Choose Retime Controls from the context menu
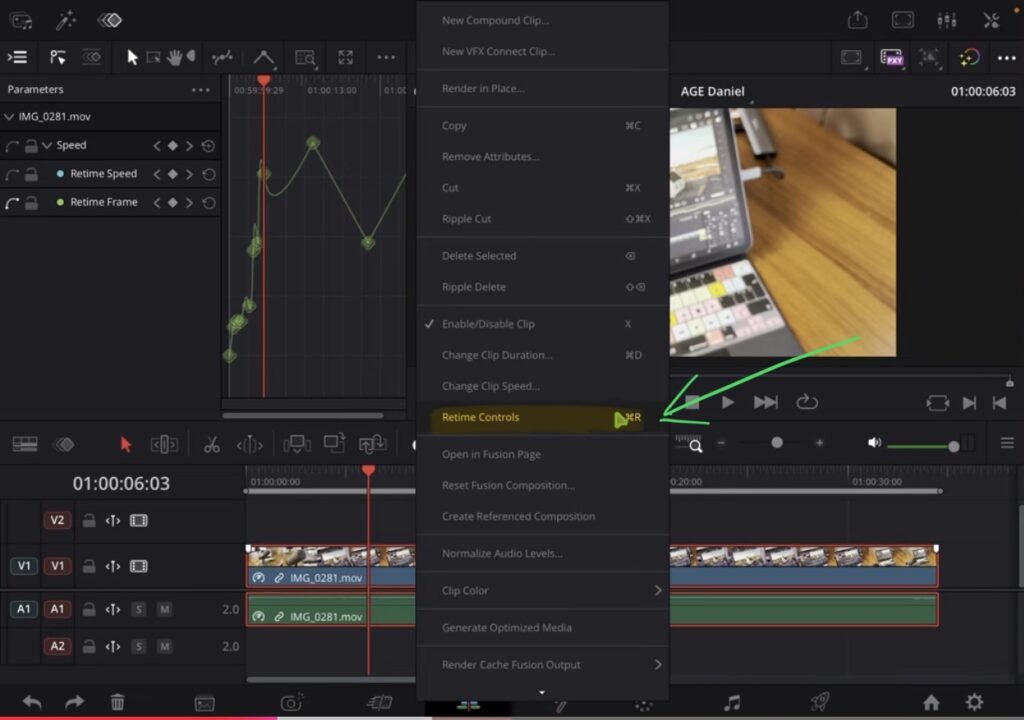This screenshot has width=1024, height=720. click(x=542, y=417)
